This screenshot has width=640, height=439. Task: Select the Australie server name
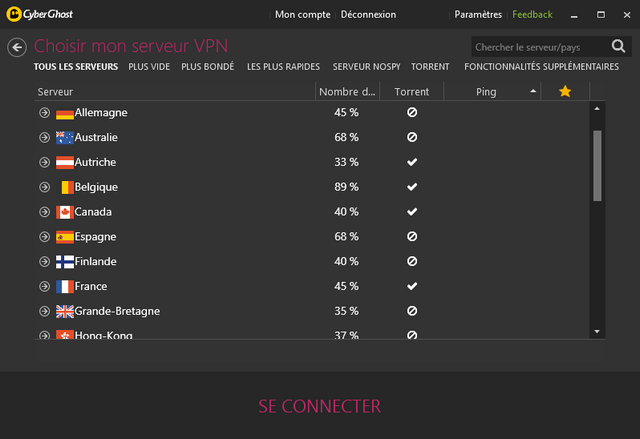(x=96, y=137)
